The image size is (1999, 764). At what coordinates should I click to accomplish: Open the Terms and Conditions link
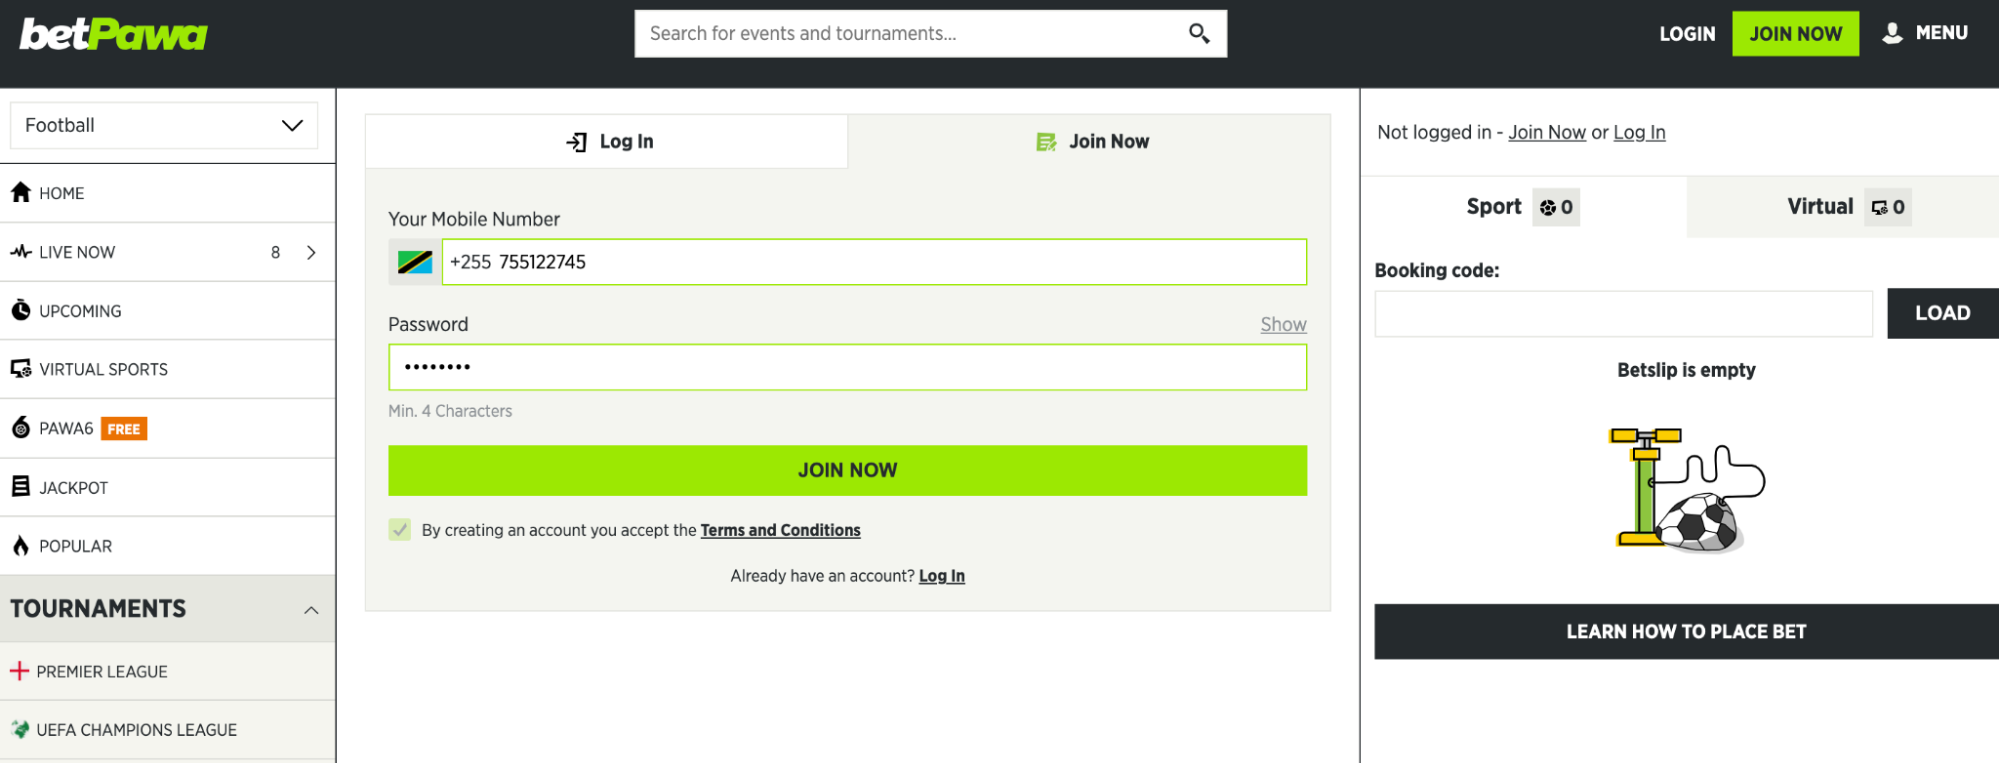point(780,530)
